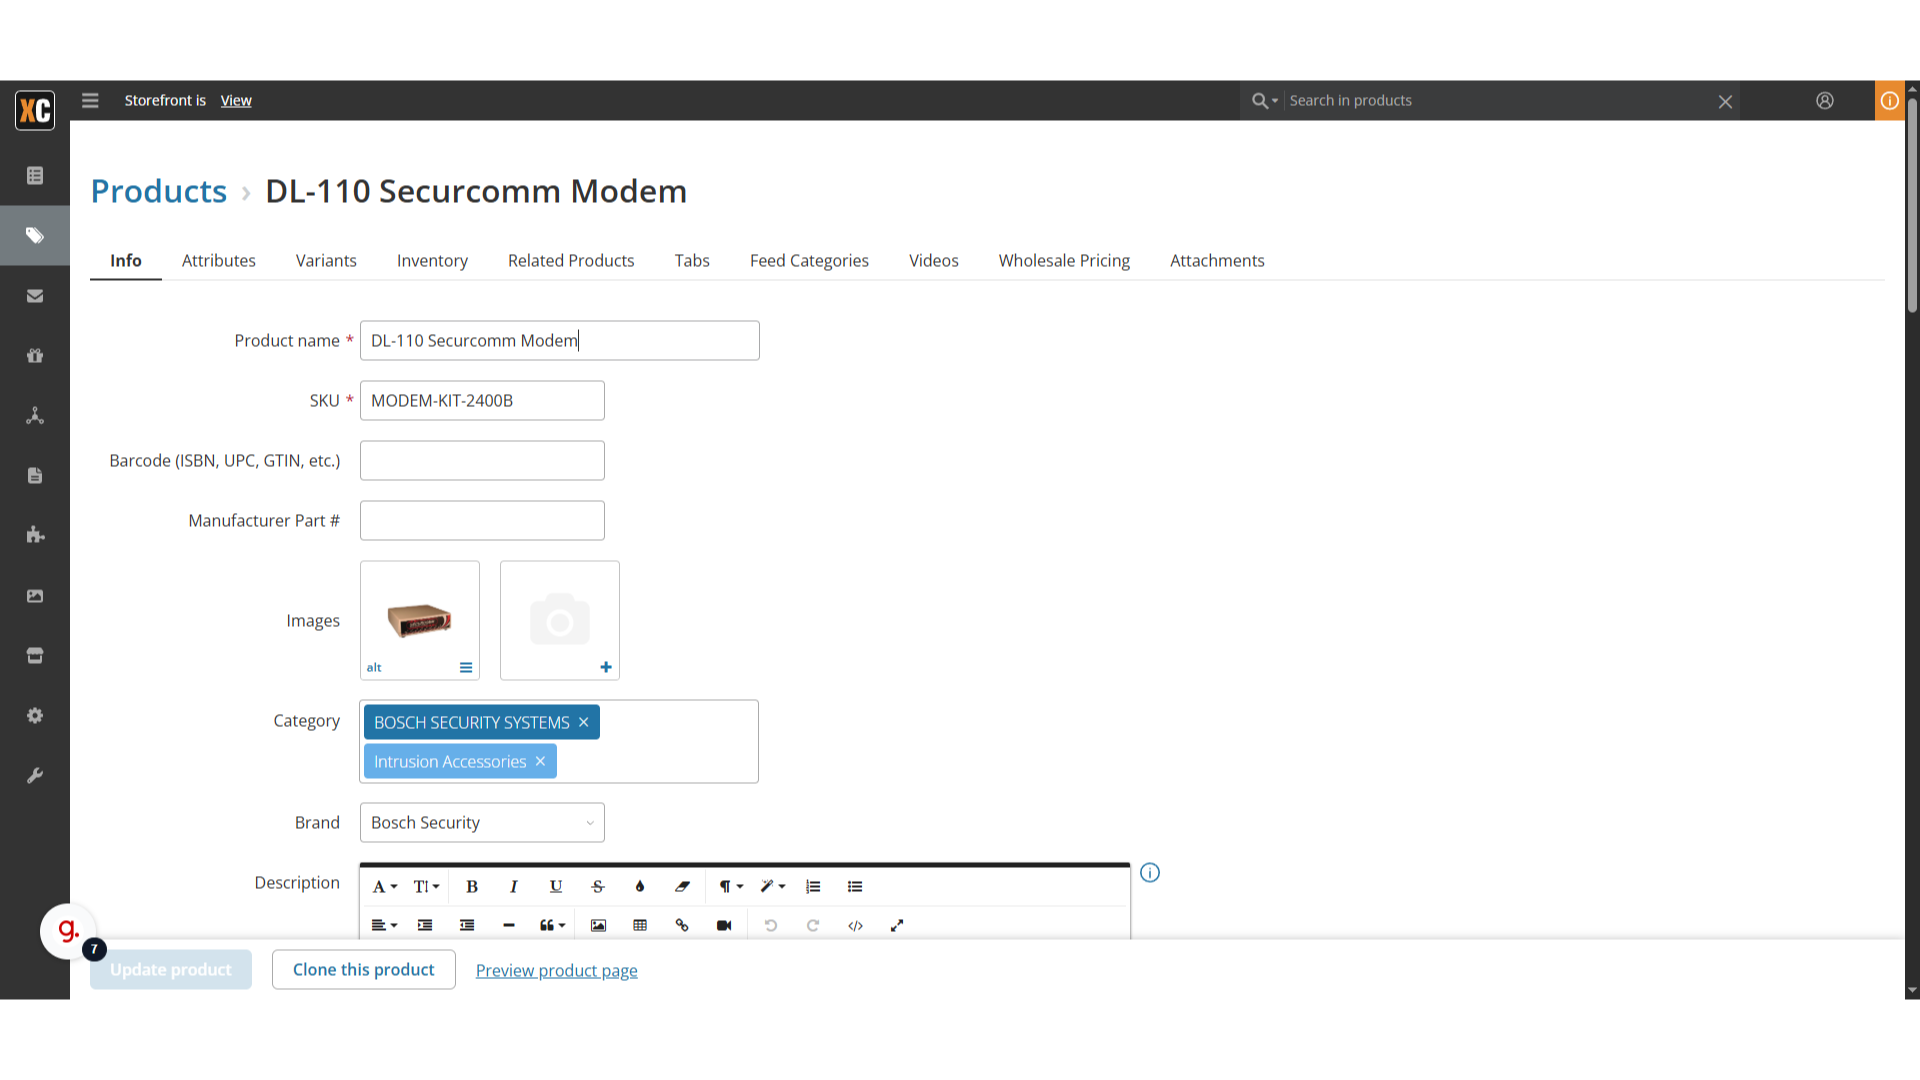The image size is (1920, 1080).
Task: Open the Catalog tag icon in the sidebar
Action: tap(35, 236)
